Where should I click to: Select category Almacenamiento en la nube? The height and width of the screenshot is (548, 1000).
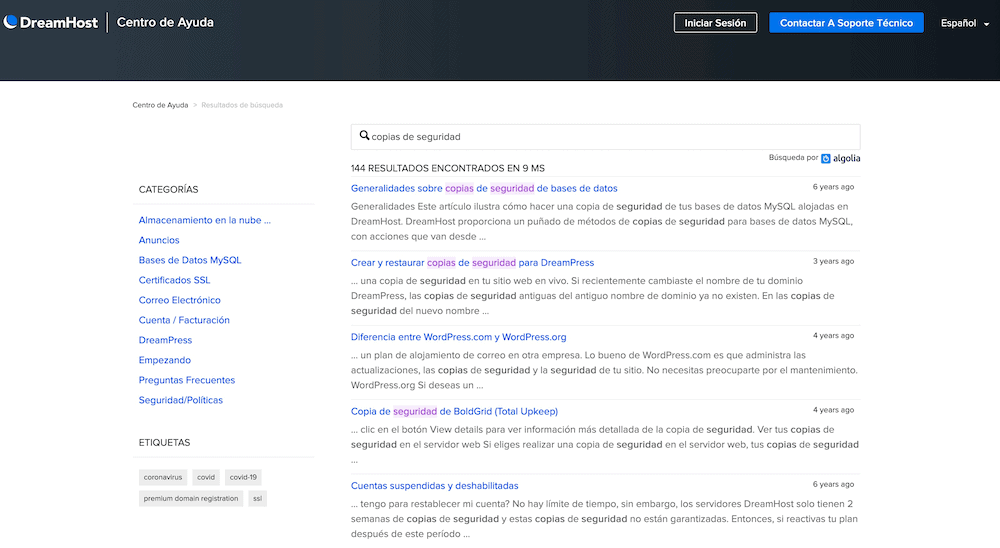(205, 220)
